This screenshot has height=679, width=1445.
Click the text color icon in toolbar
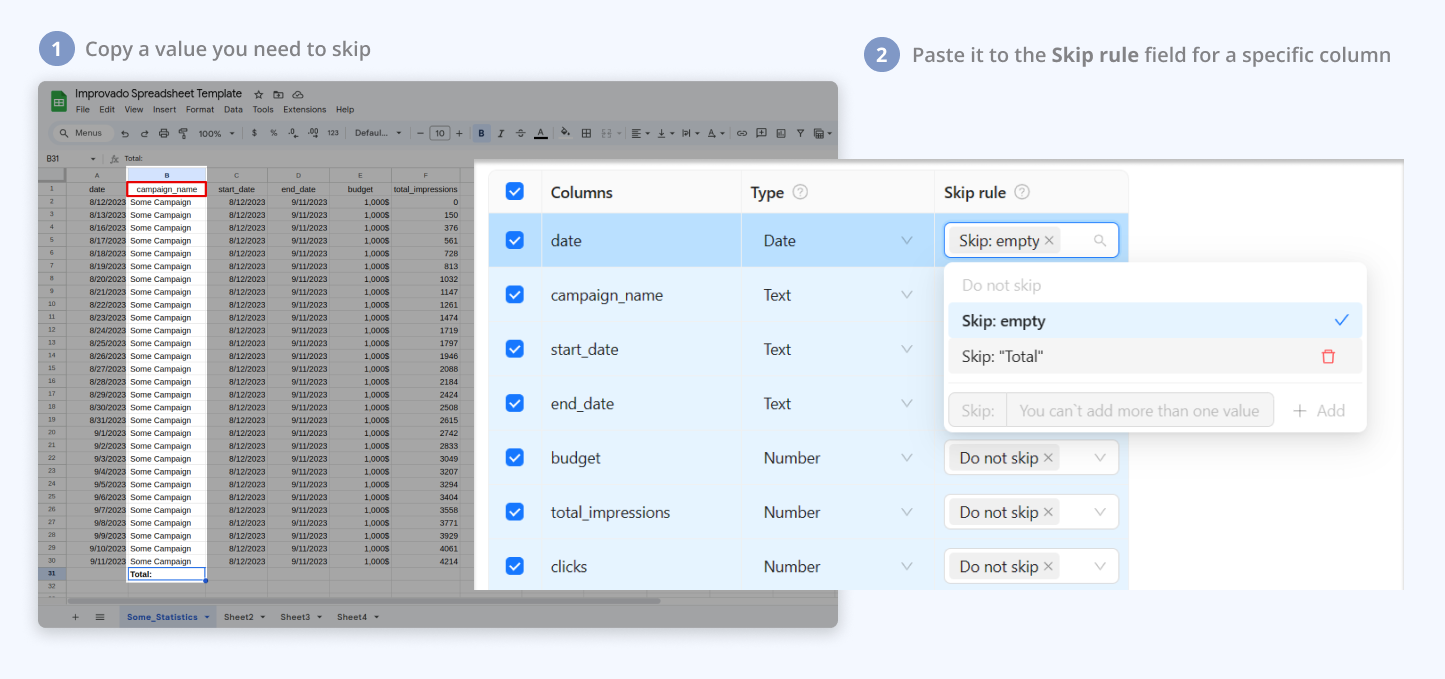point(540,133)
